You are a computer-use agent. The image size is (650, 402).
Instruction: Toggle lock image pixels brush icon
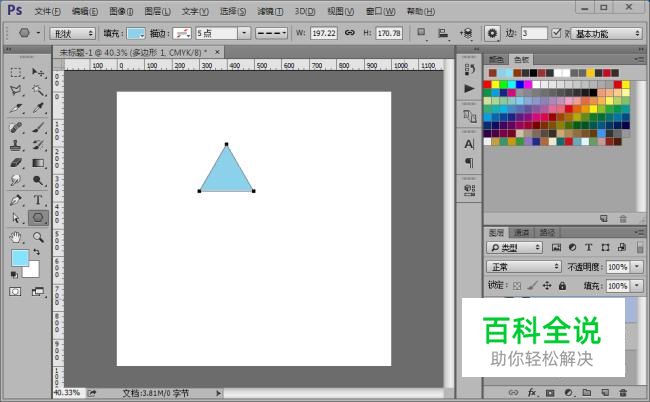[x=532, y=286]
